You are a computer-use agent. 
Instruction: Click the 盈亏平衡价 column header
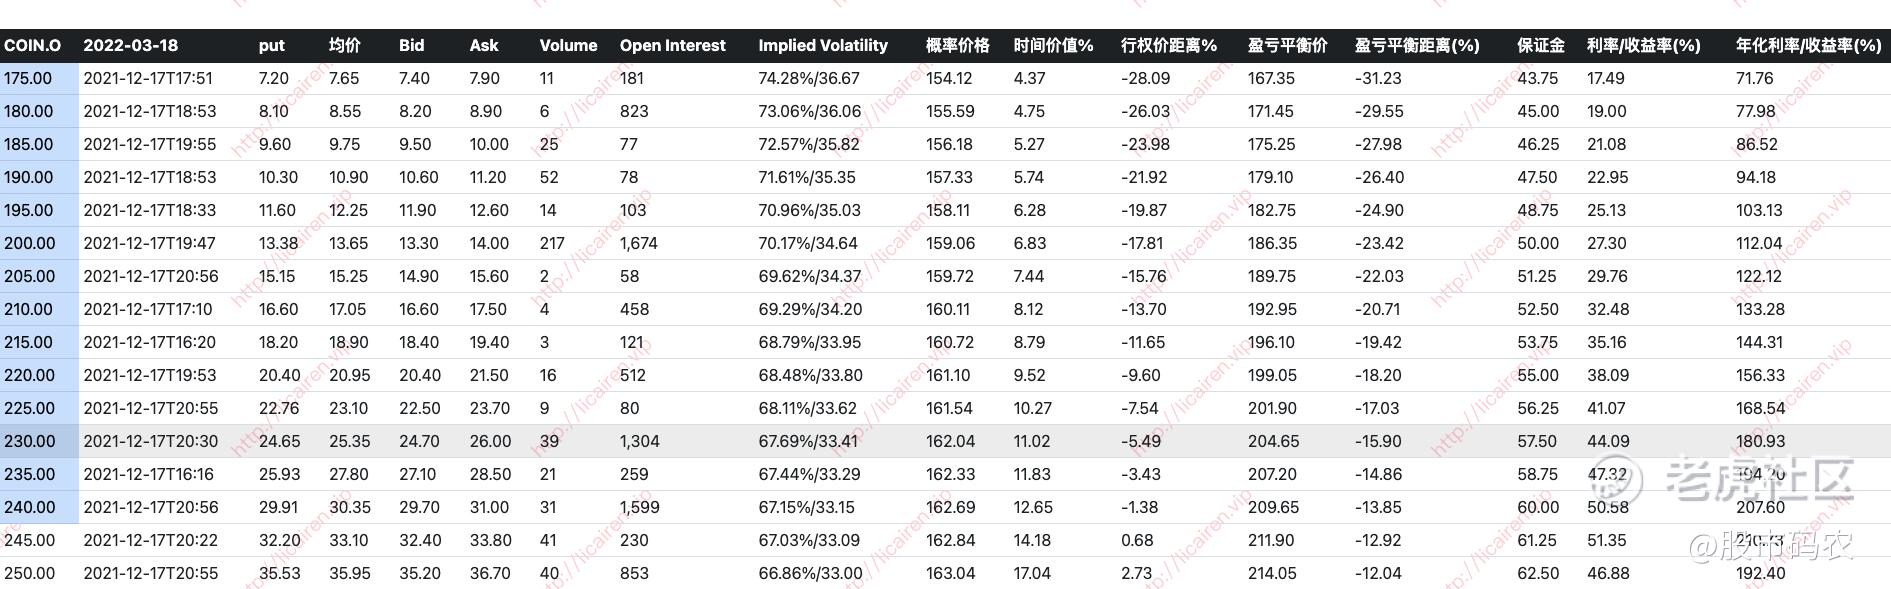tap(1287, 45)
